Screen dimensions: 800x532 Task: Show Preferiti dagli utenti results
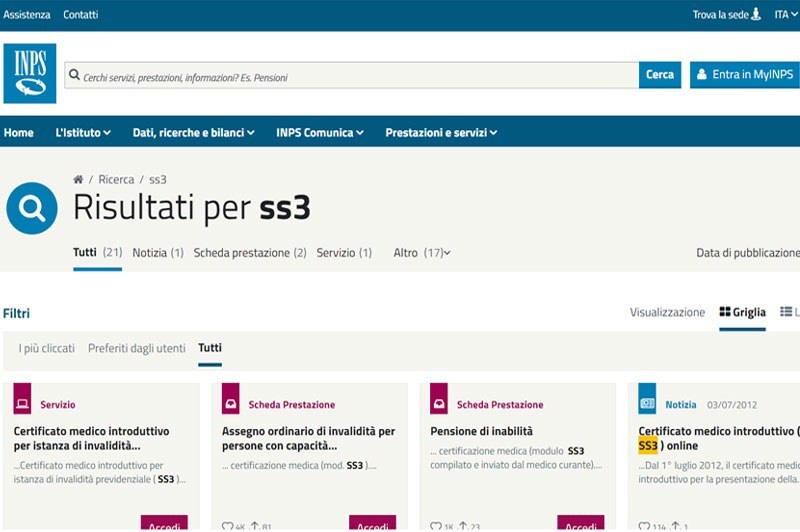pos(137,348)
